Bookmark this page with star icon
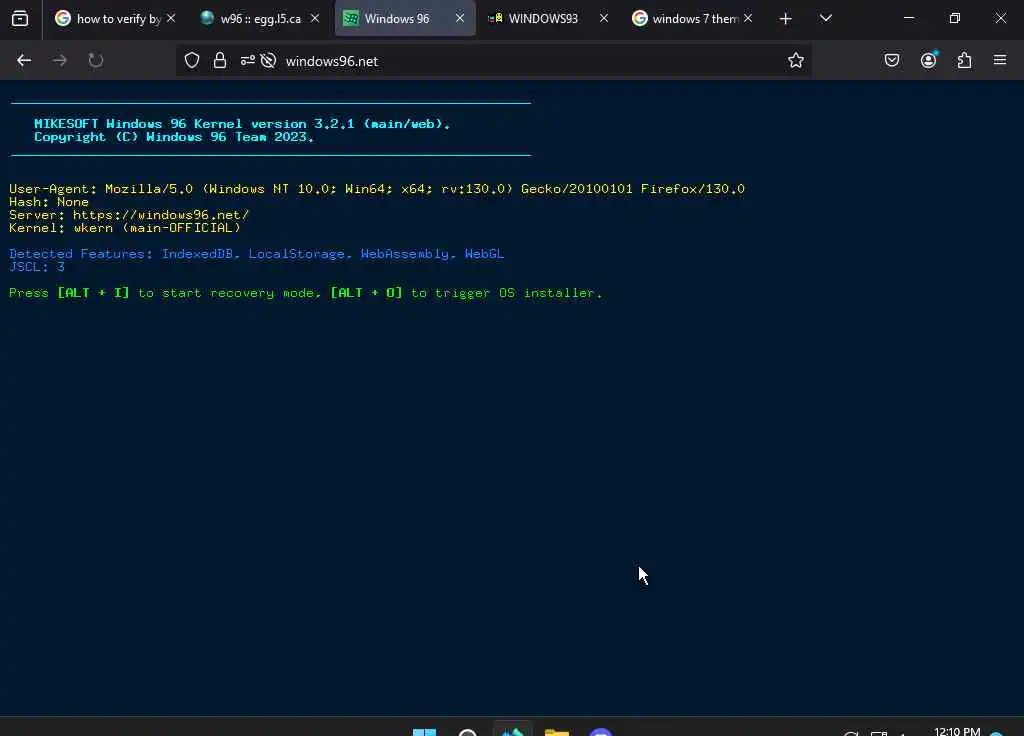The image size is (1024, 736). (x=795, y=61)
